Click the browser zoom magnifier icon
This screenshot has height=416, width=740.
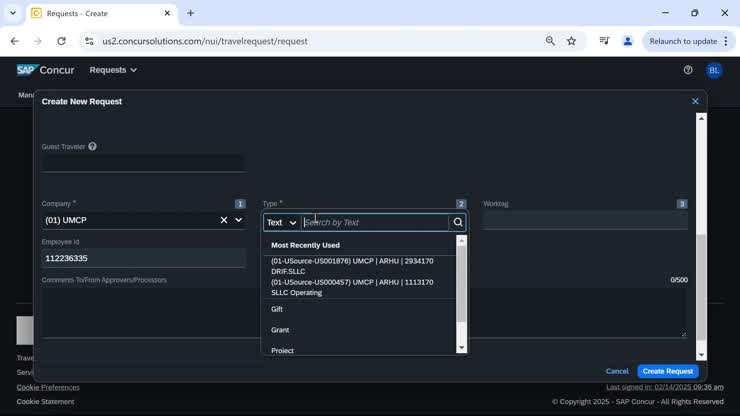click(x=550, y=41)
